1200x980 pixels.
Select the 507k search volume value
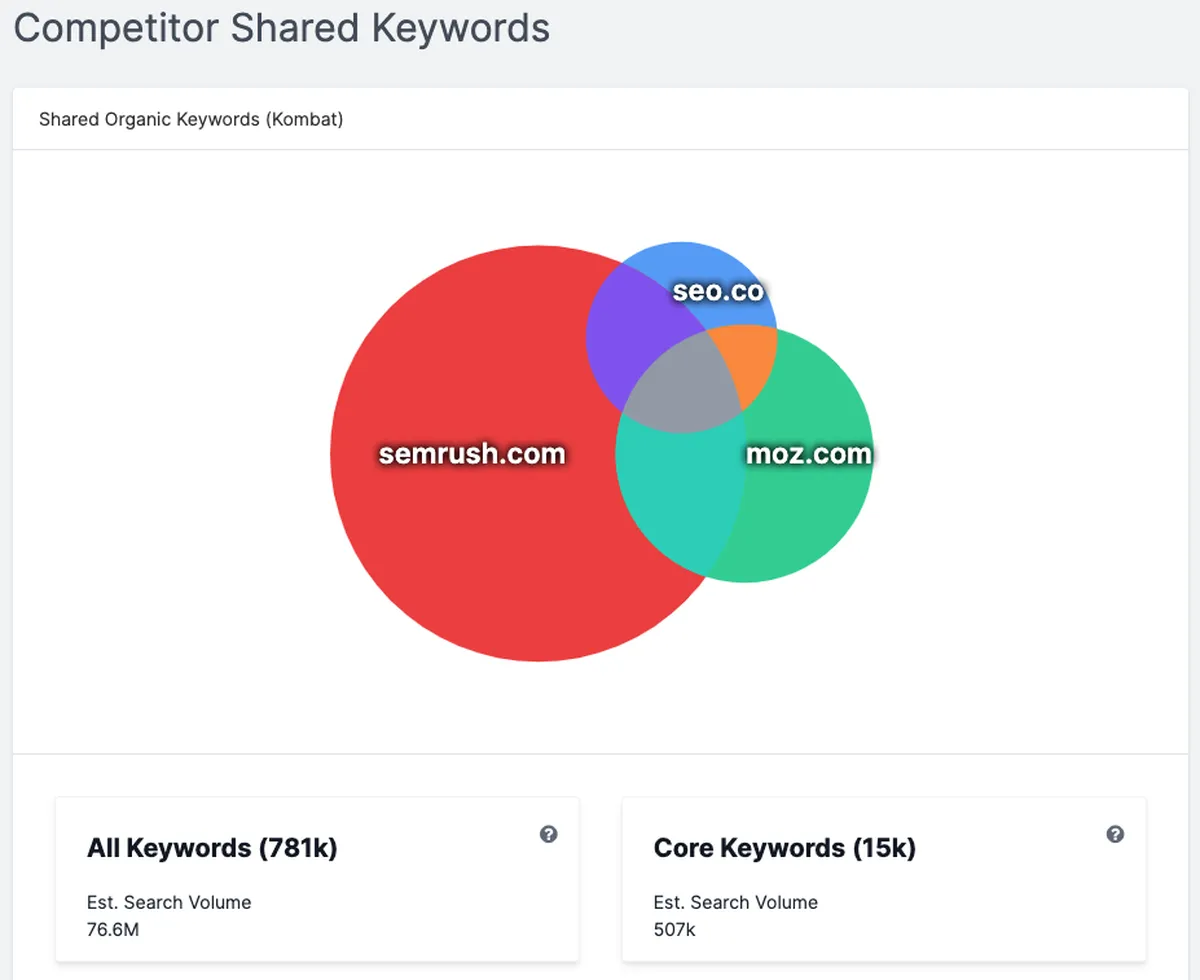pyautogui.click(x=675, y=930)
